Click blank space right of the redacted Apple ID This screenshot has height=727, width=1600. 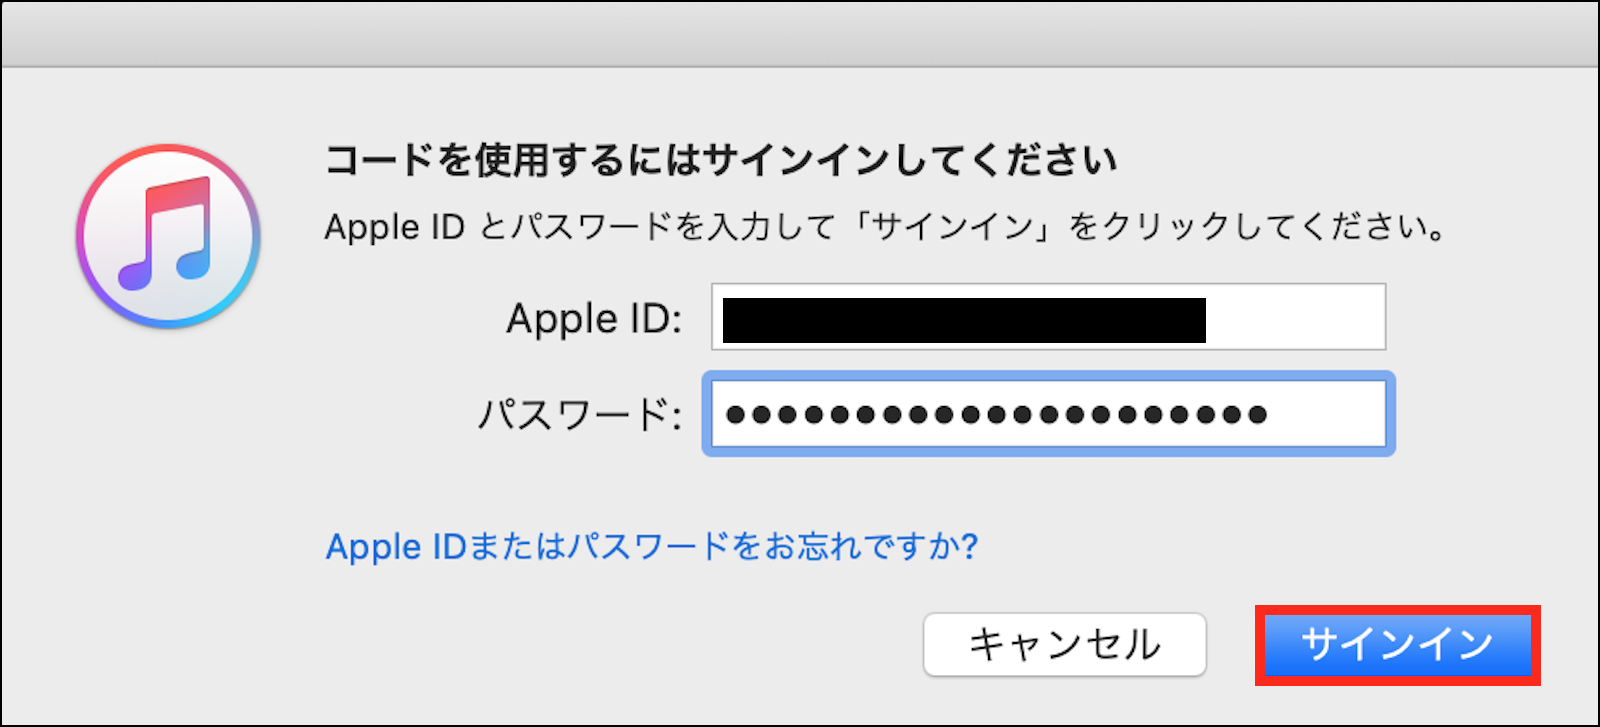(1295, 318)
